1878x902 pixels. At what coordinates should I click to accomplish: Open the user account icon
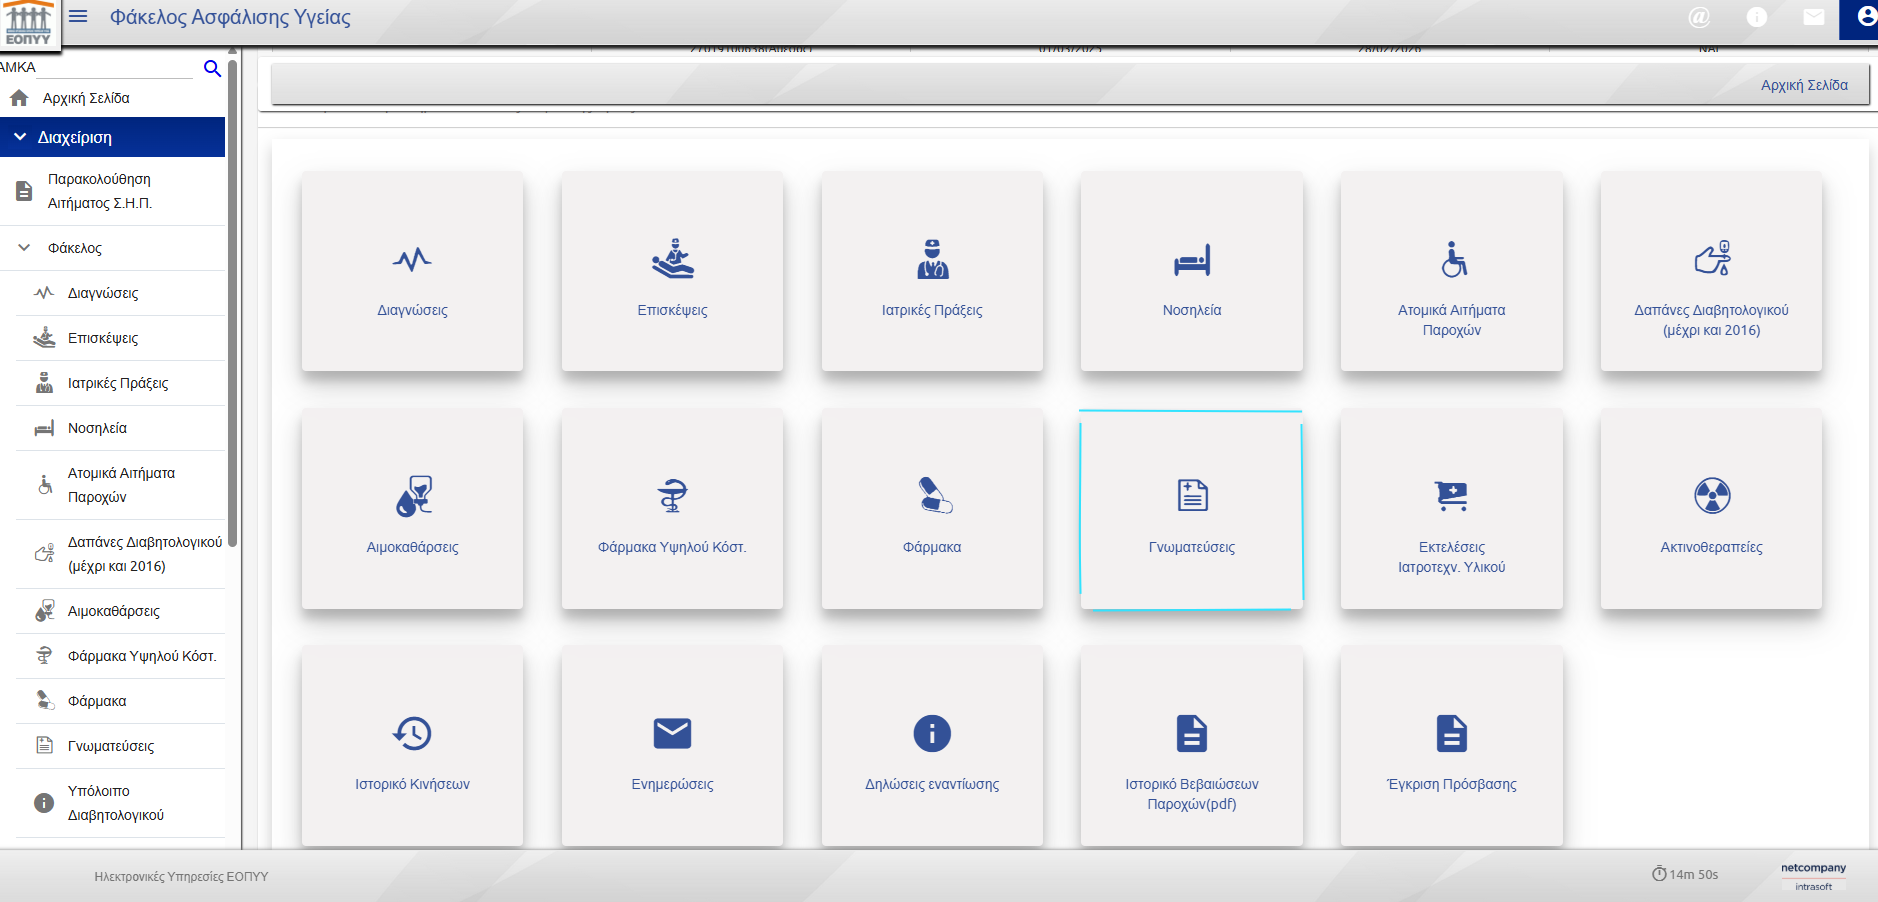(x=1866, y=17)
